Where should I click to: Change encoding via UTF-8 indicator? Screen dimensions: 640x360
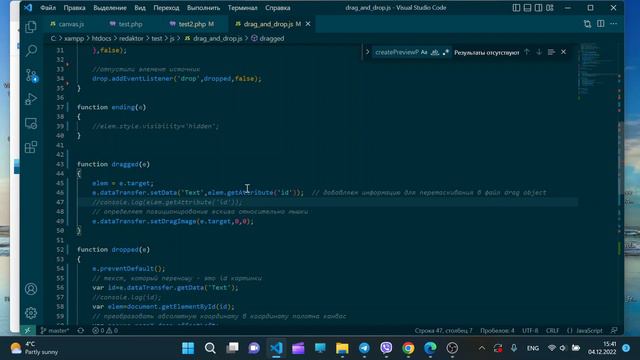[x=530, y=330]
